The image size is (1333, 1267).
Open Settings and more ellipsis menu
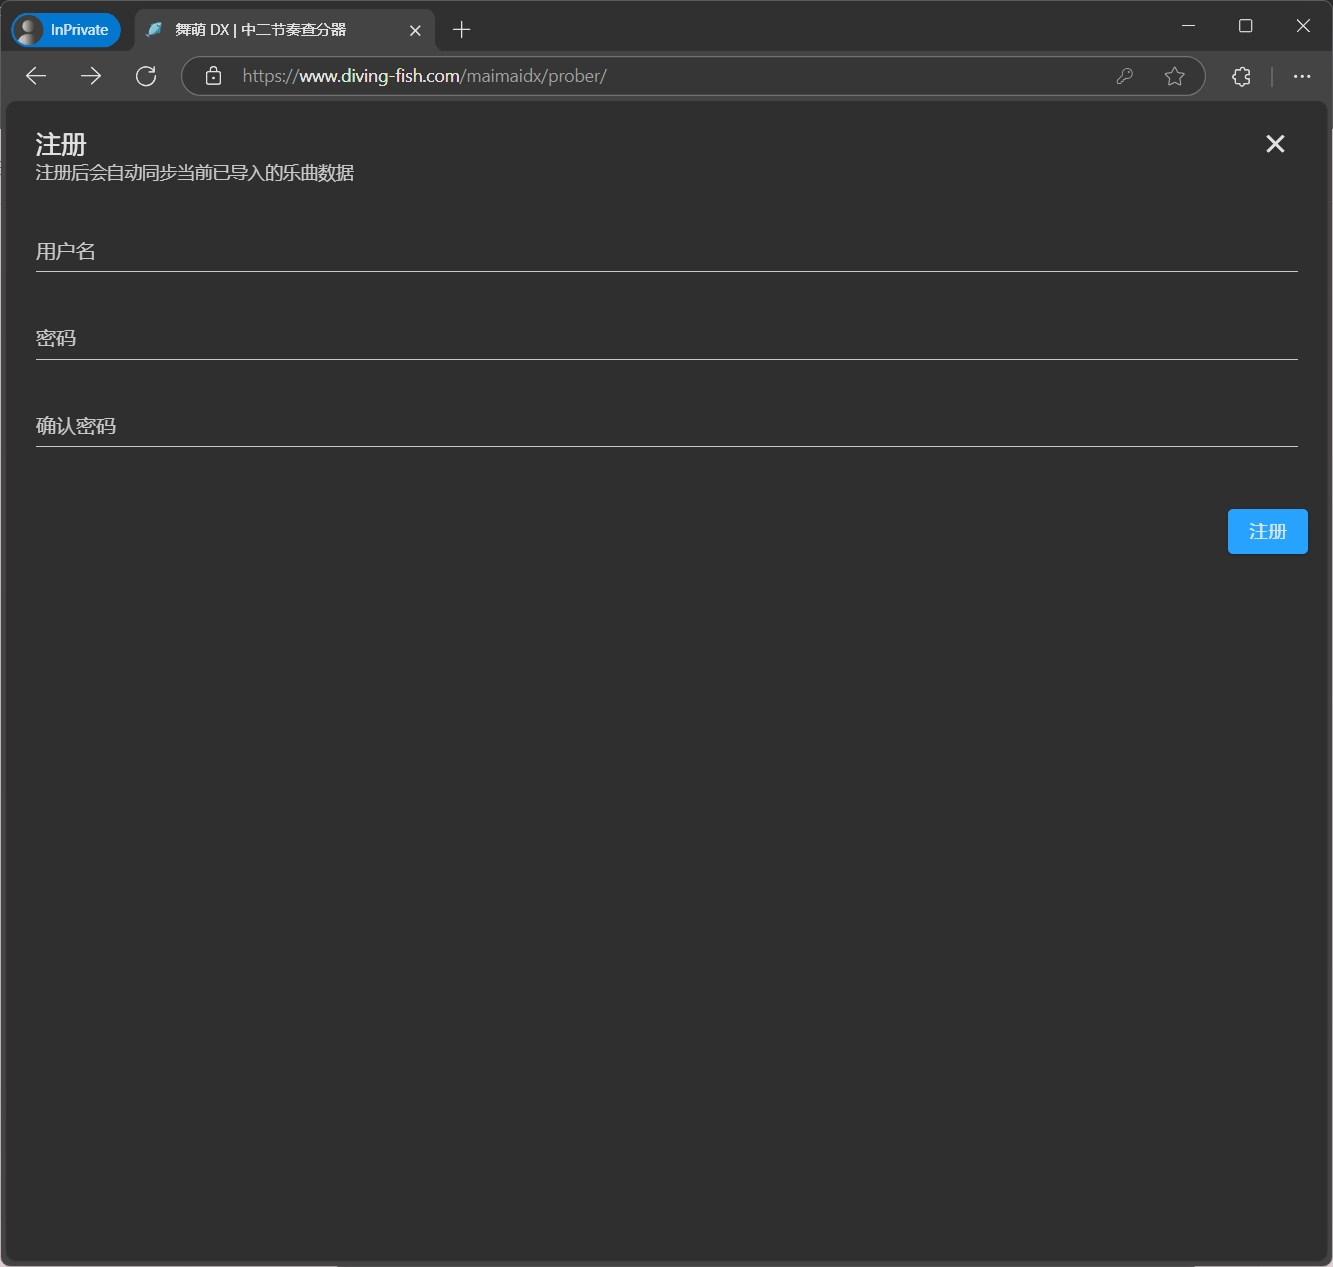point(1301,76)
